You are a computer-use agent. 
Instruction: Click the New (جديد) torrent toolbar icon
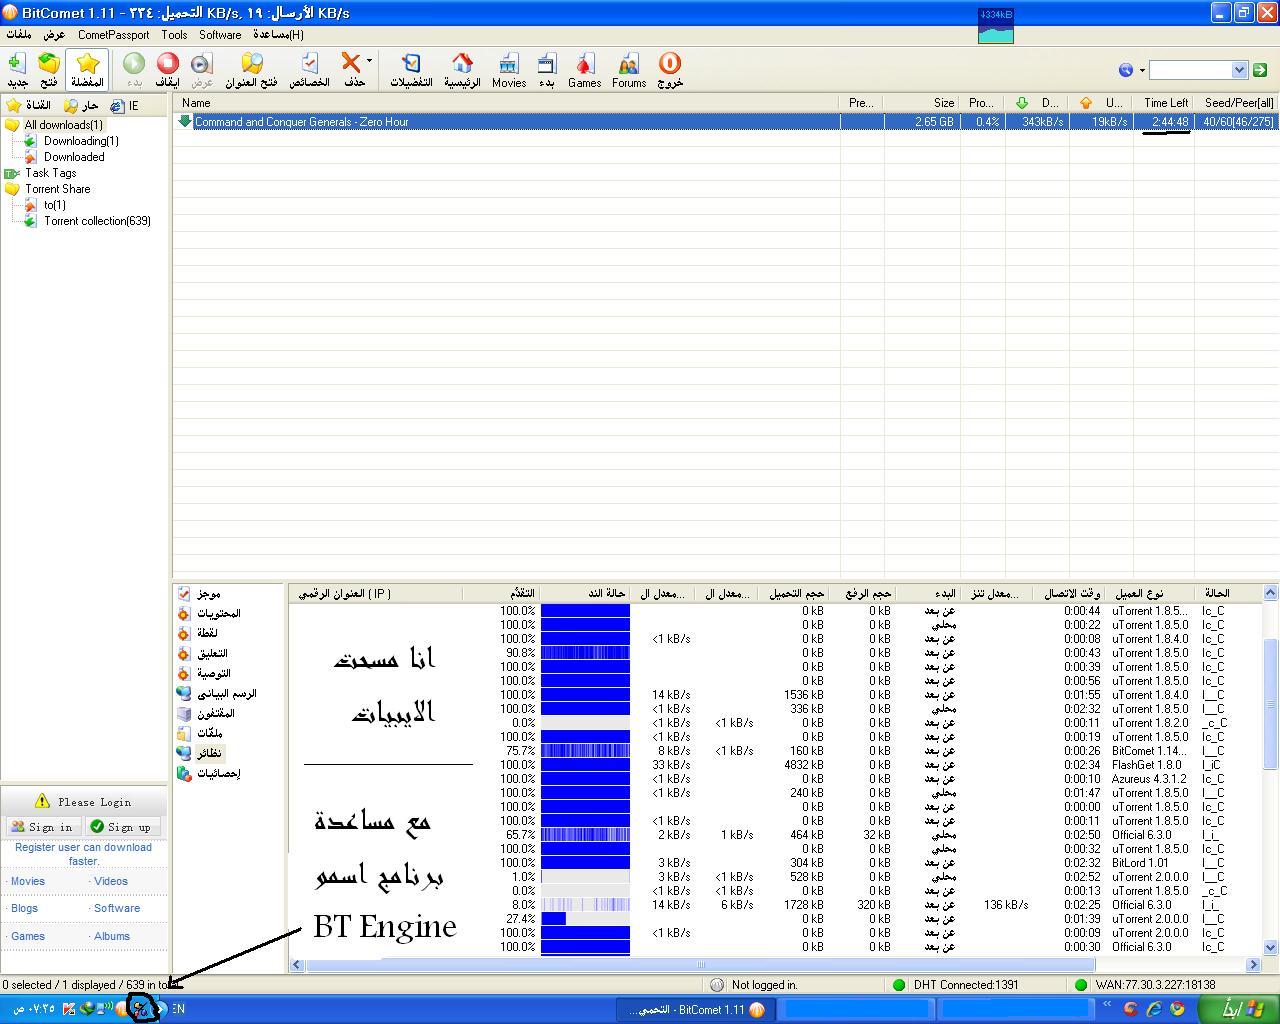click(17, 71)
